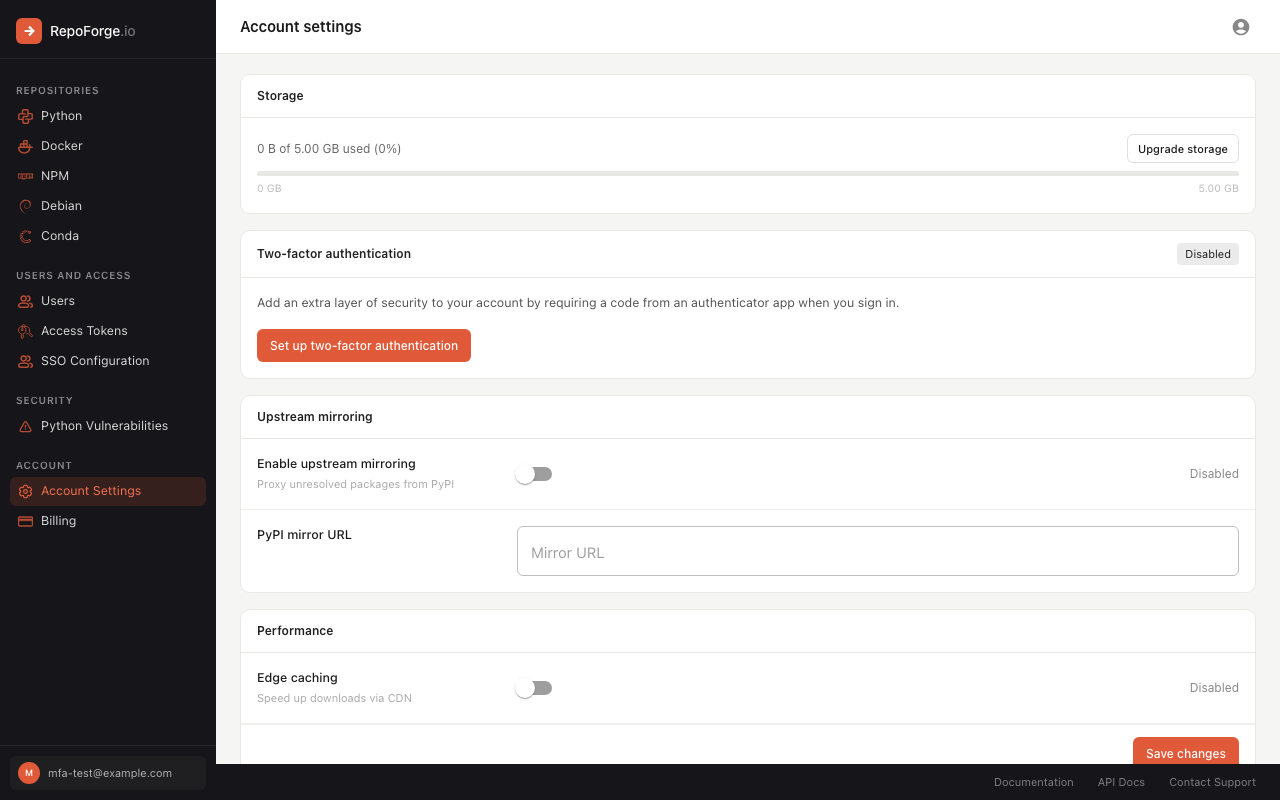Open the user profile icon in the header

point(1240,27)
